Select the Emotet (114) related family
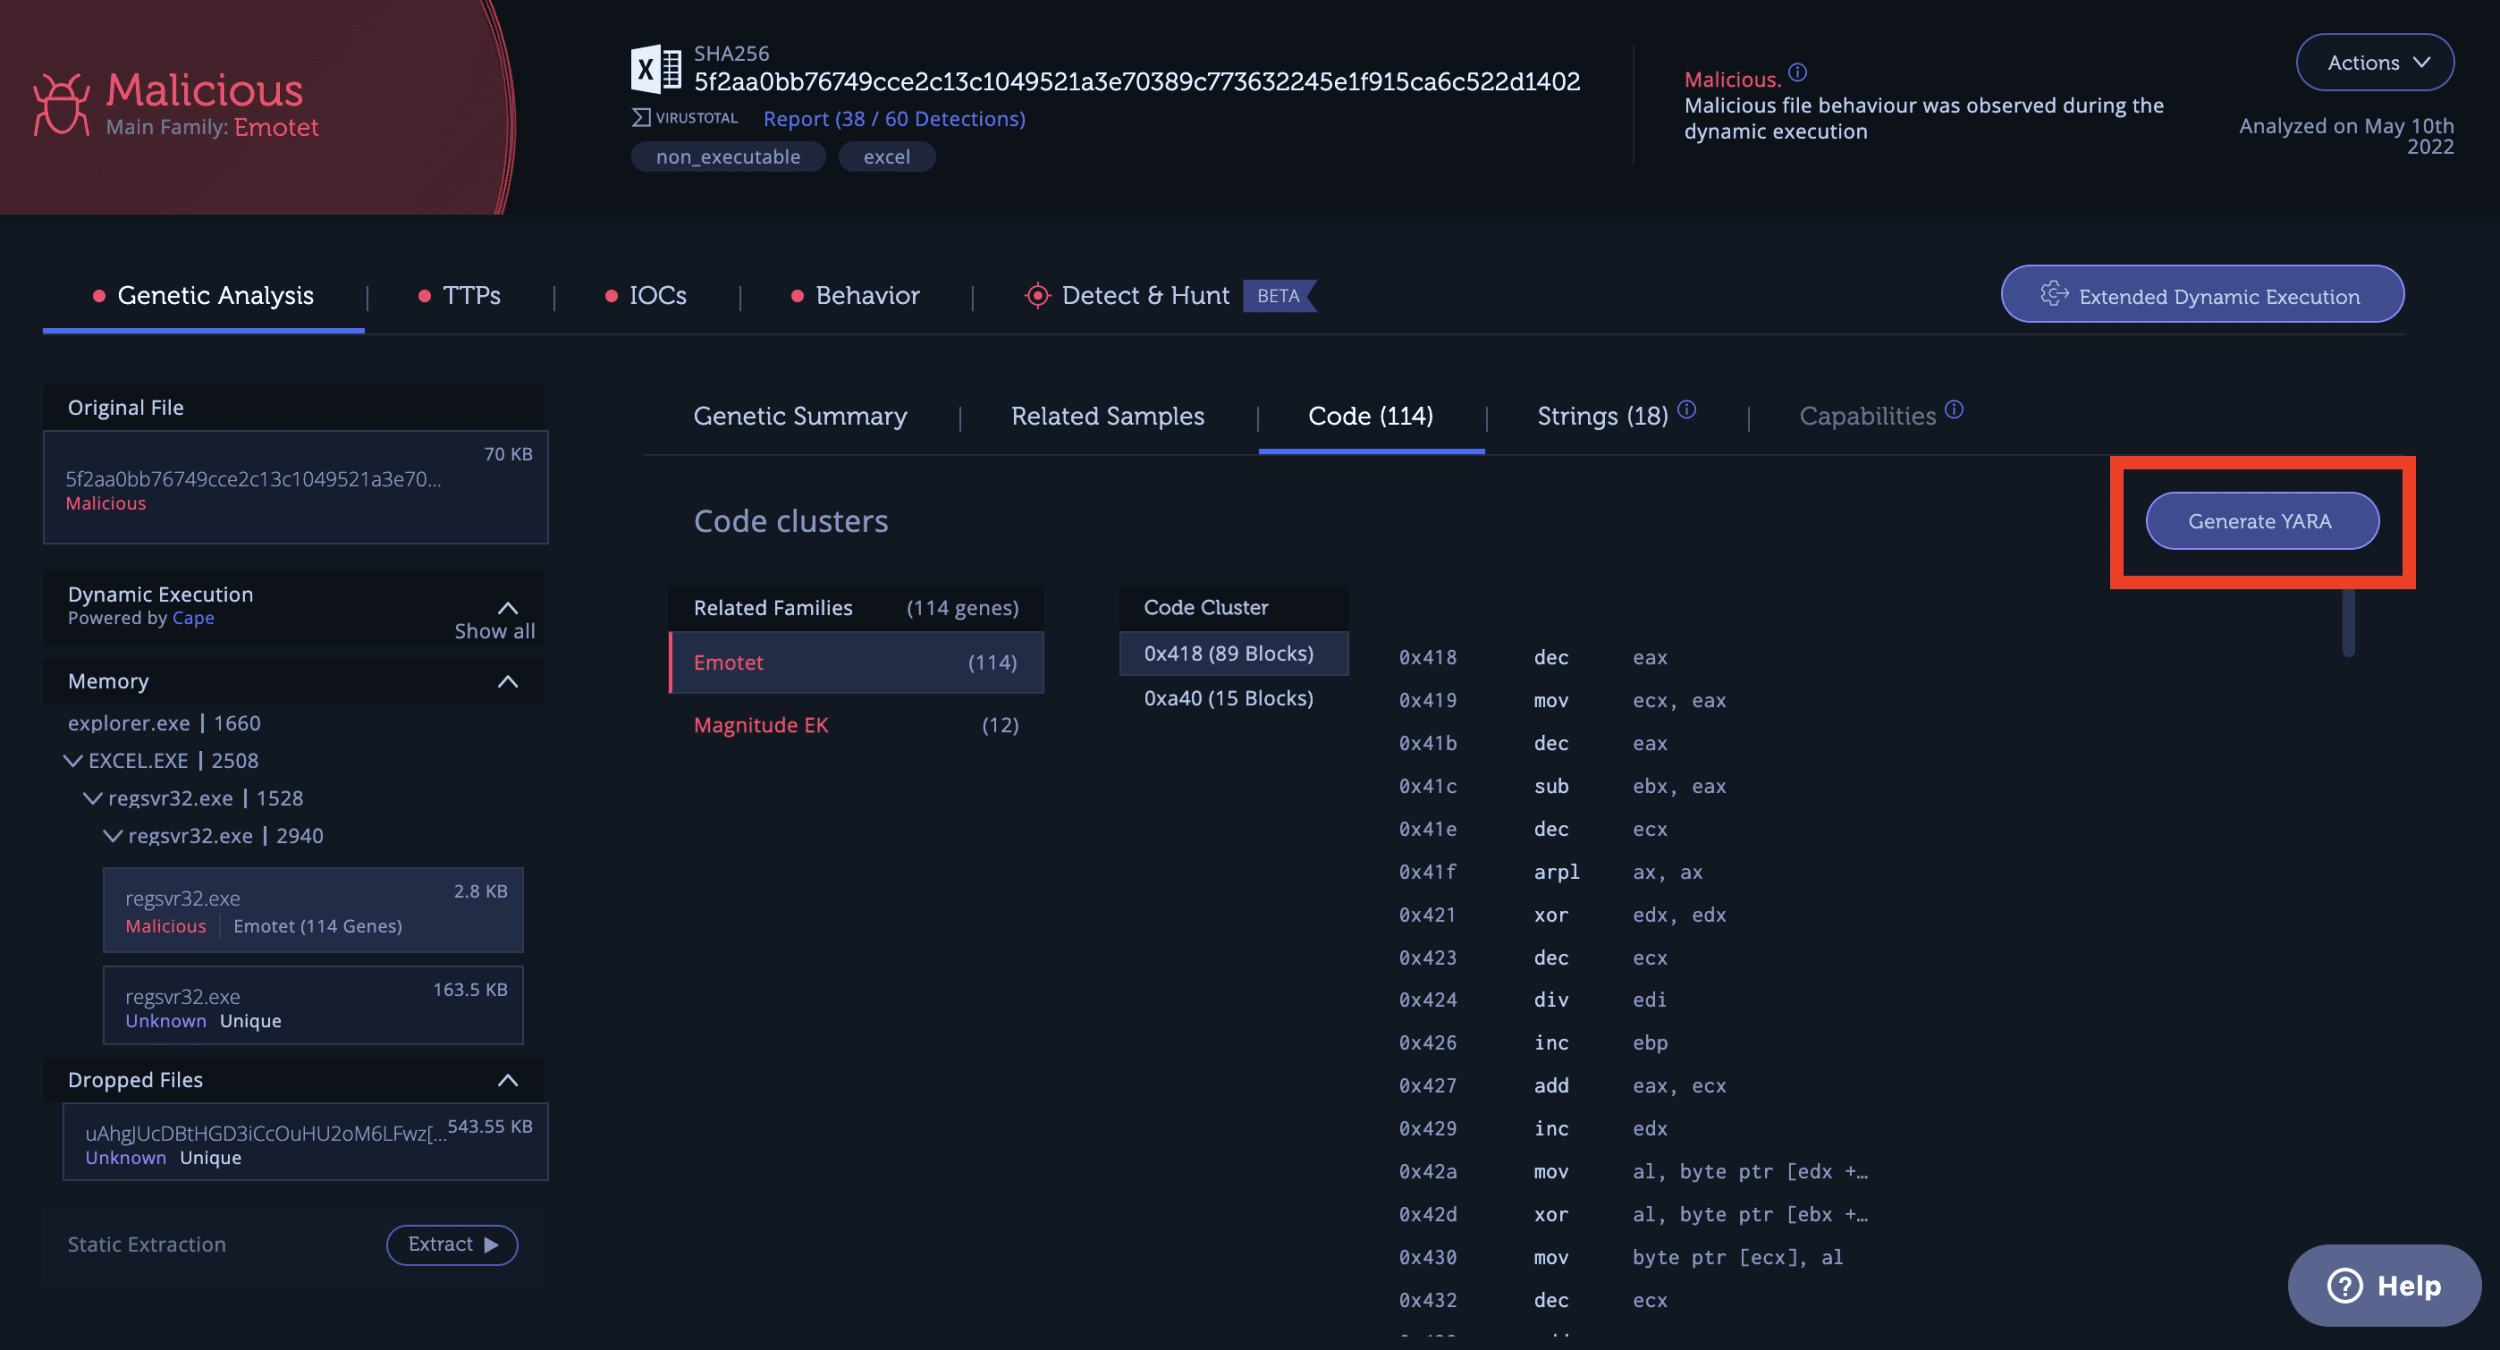Image resolution: width=2500 pixels, height=1350 pixels. pyautogui.click(x=856, y=662)
